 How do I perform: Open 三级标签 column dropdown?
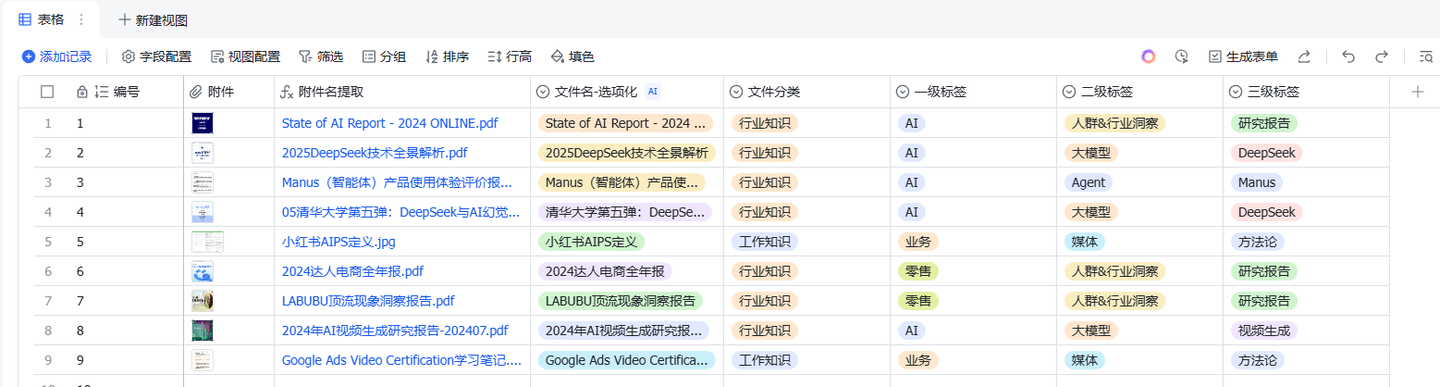point(1235,92)
